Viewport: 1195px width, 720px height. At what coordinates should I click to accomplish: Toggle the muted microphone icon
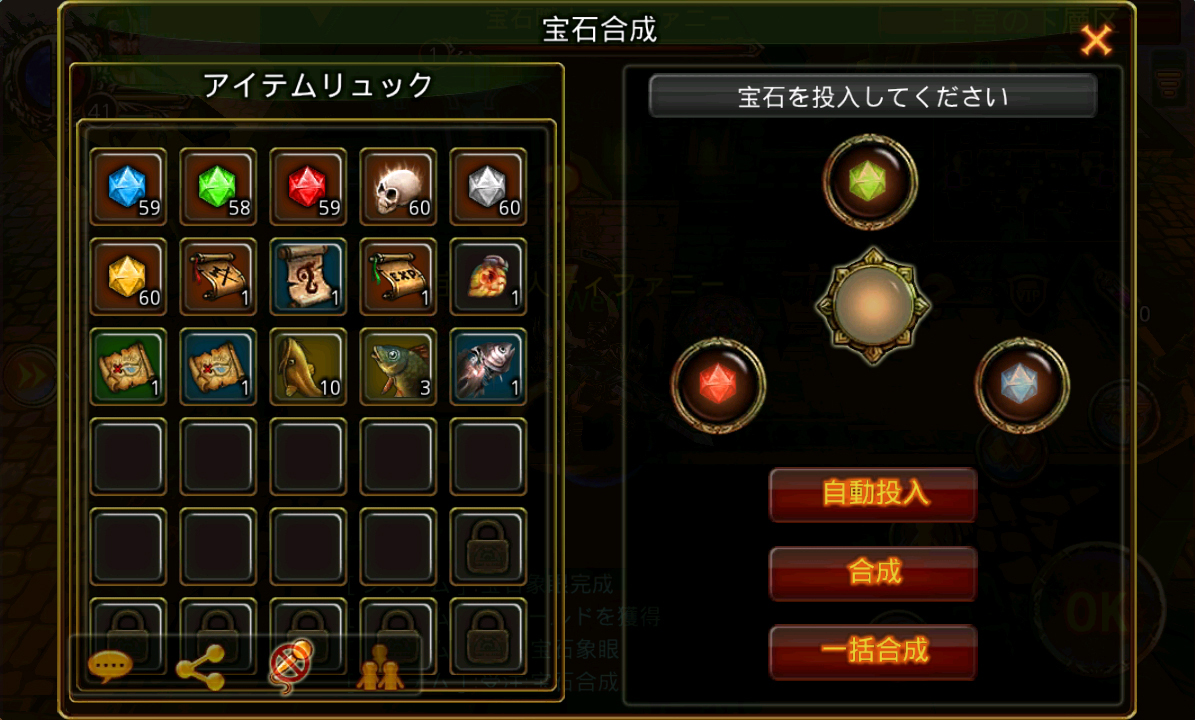pos(290,665)
